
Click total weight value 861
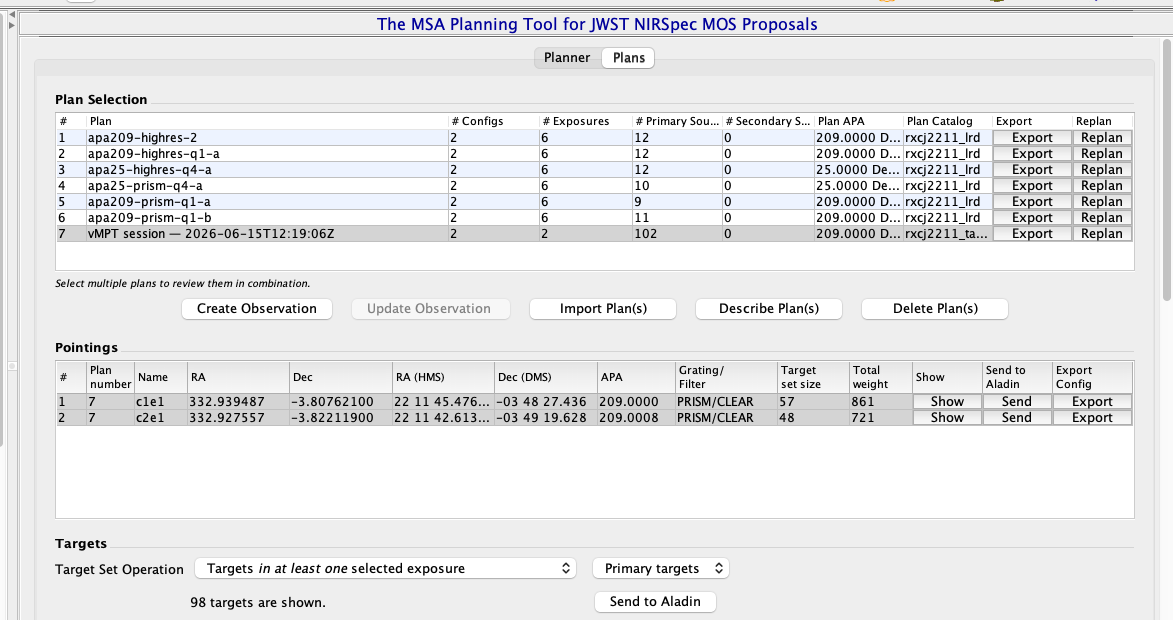880,402
